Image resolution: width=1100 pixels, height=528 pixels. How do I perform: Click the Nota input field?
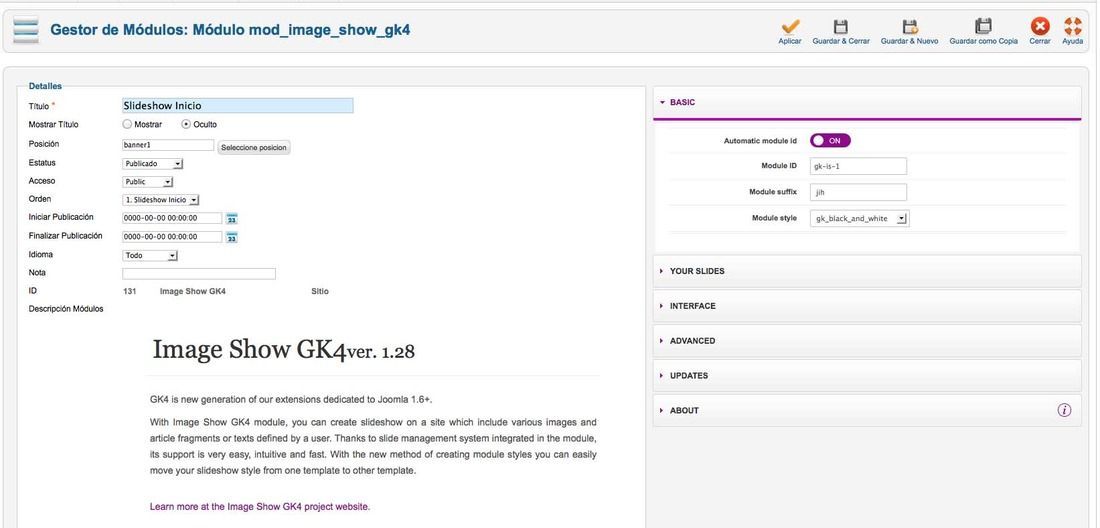pos(199,273)
